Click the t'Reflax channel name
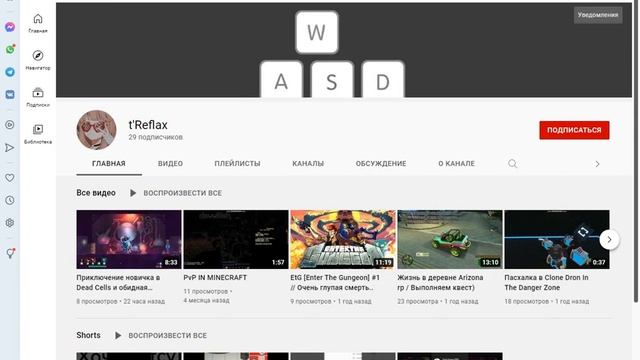Image resolution: width=640 pixels, height=360 pixels. [148, 125]
